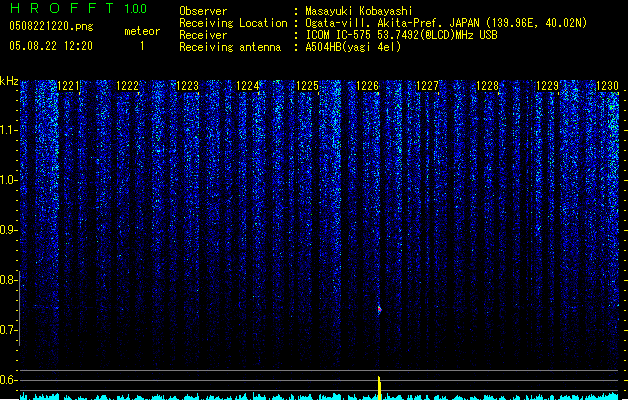Select the filename 0508221220.png
The height and width of the screenshot is (400, 629).
tap(51, 27)
